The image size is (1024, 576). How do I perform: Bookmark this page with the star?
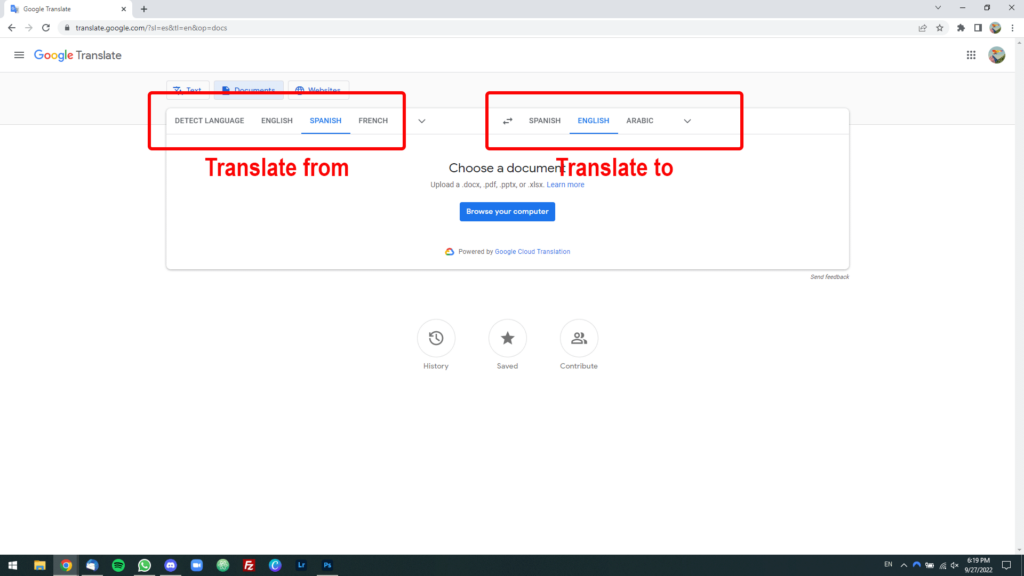click(940, 28)
